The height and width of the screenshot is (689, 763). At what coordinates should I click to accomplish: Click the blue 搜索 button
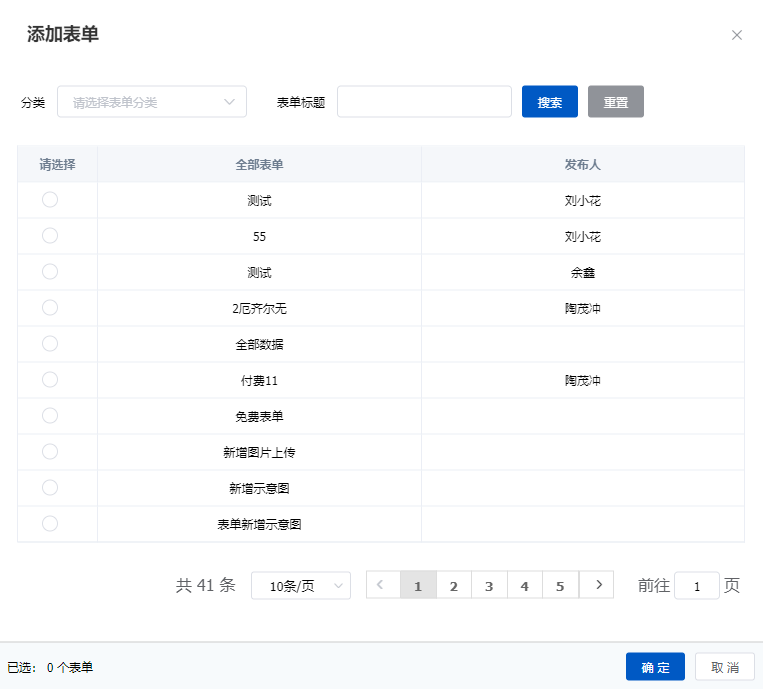[x=549, y=102]
